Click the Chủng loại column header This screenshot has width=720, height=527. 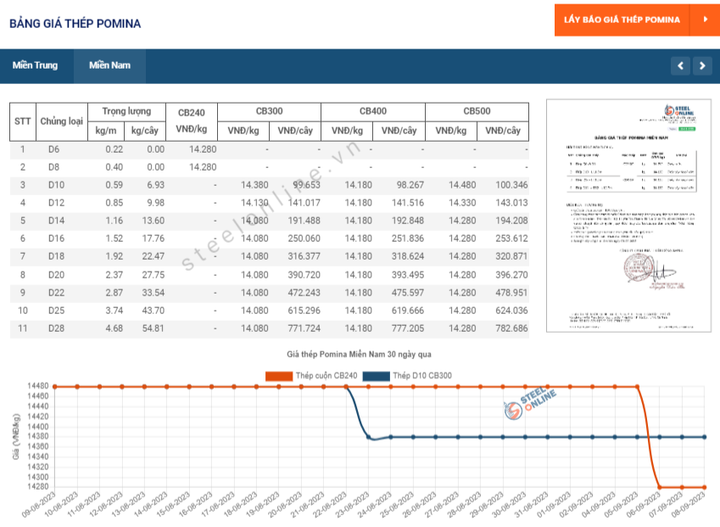(x=62, y=122)
